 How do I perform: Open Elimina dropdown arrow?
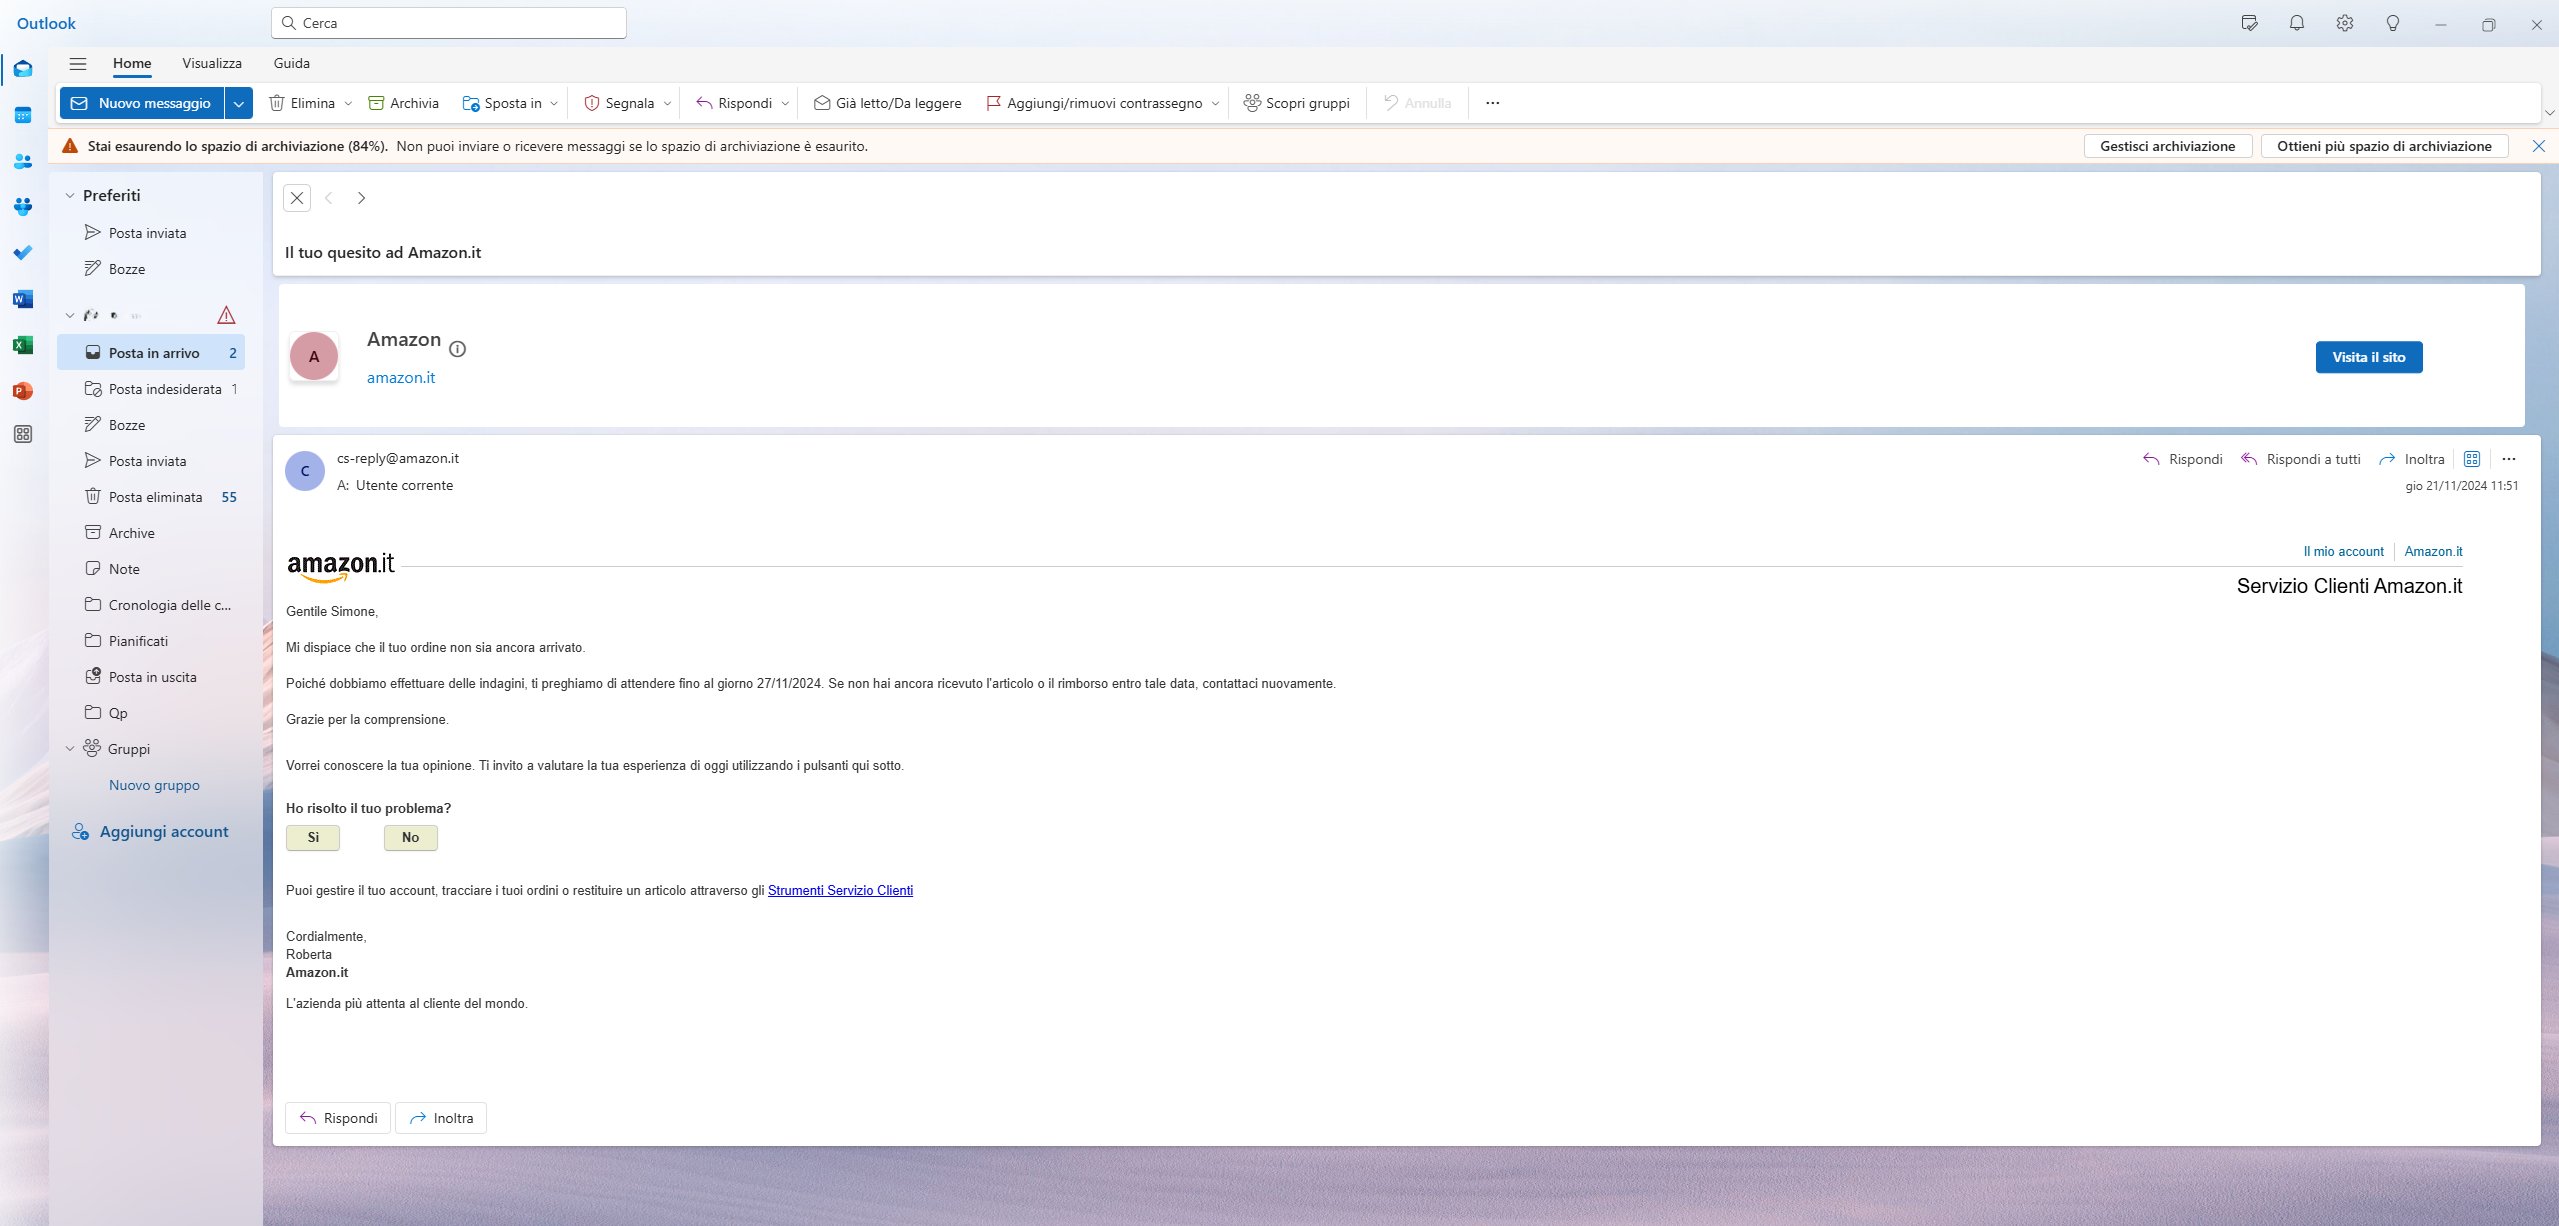(348, 103)
